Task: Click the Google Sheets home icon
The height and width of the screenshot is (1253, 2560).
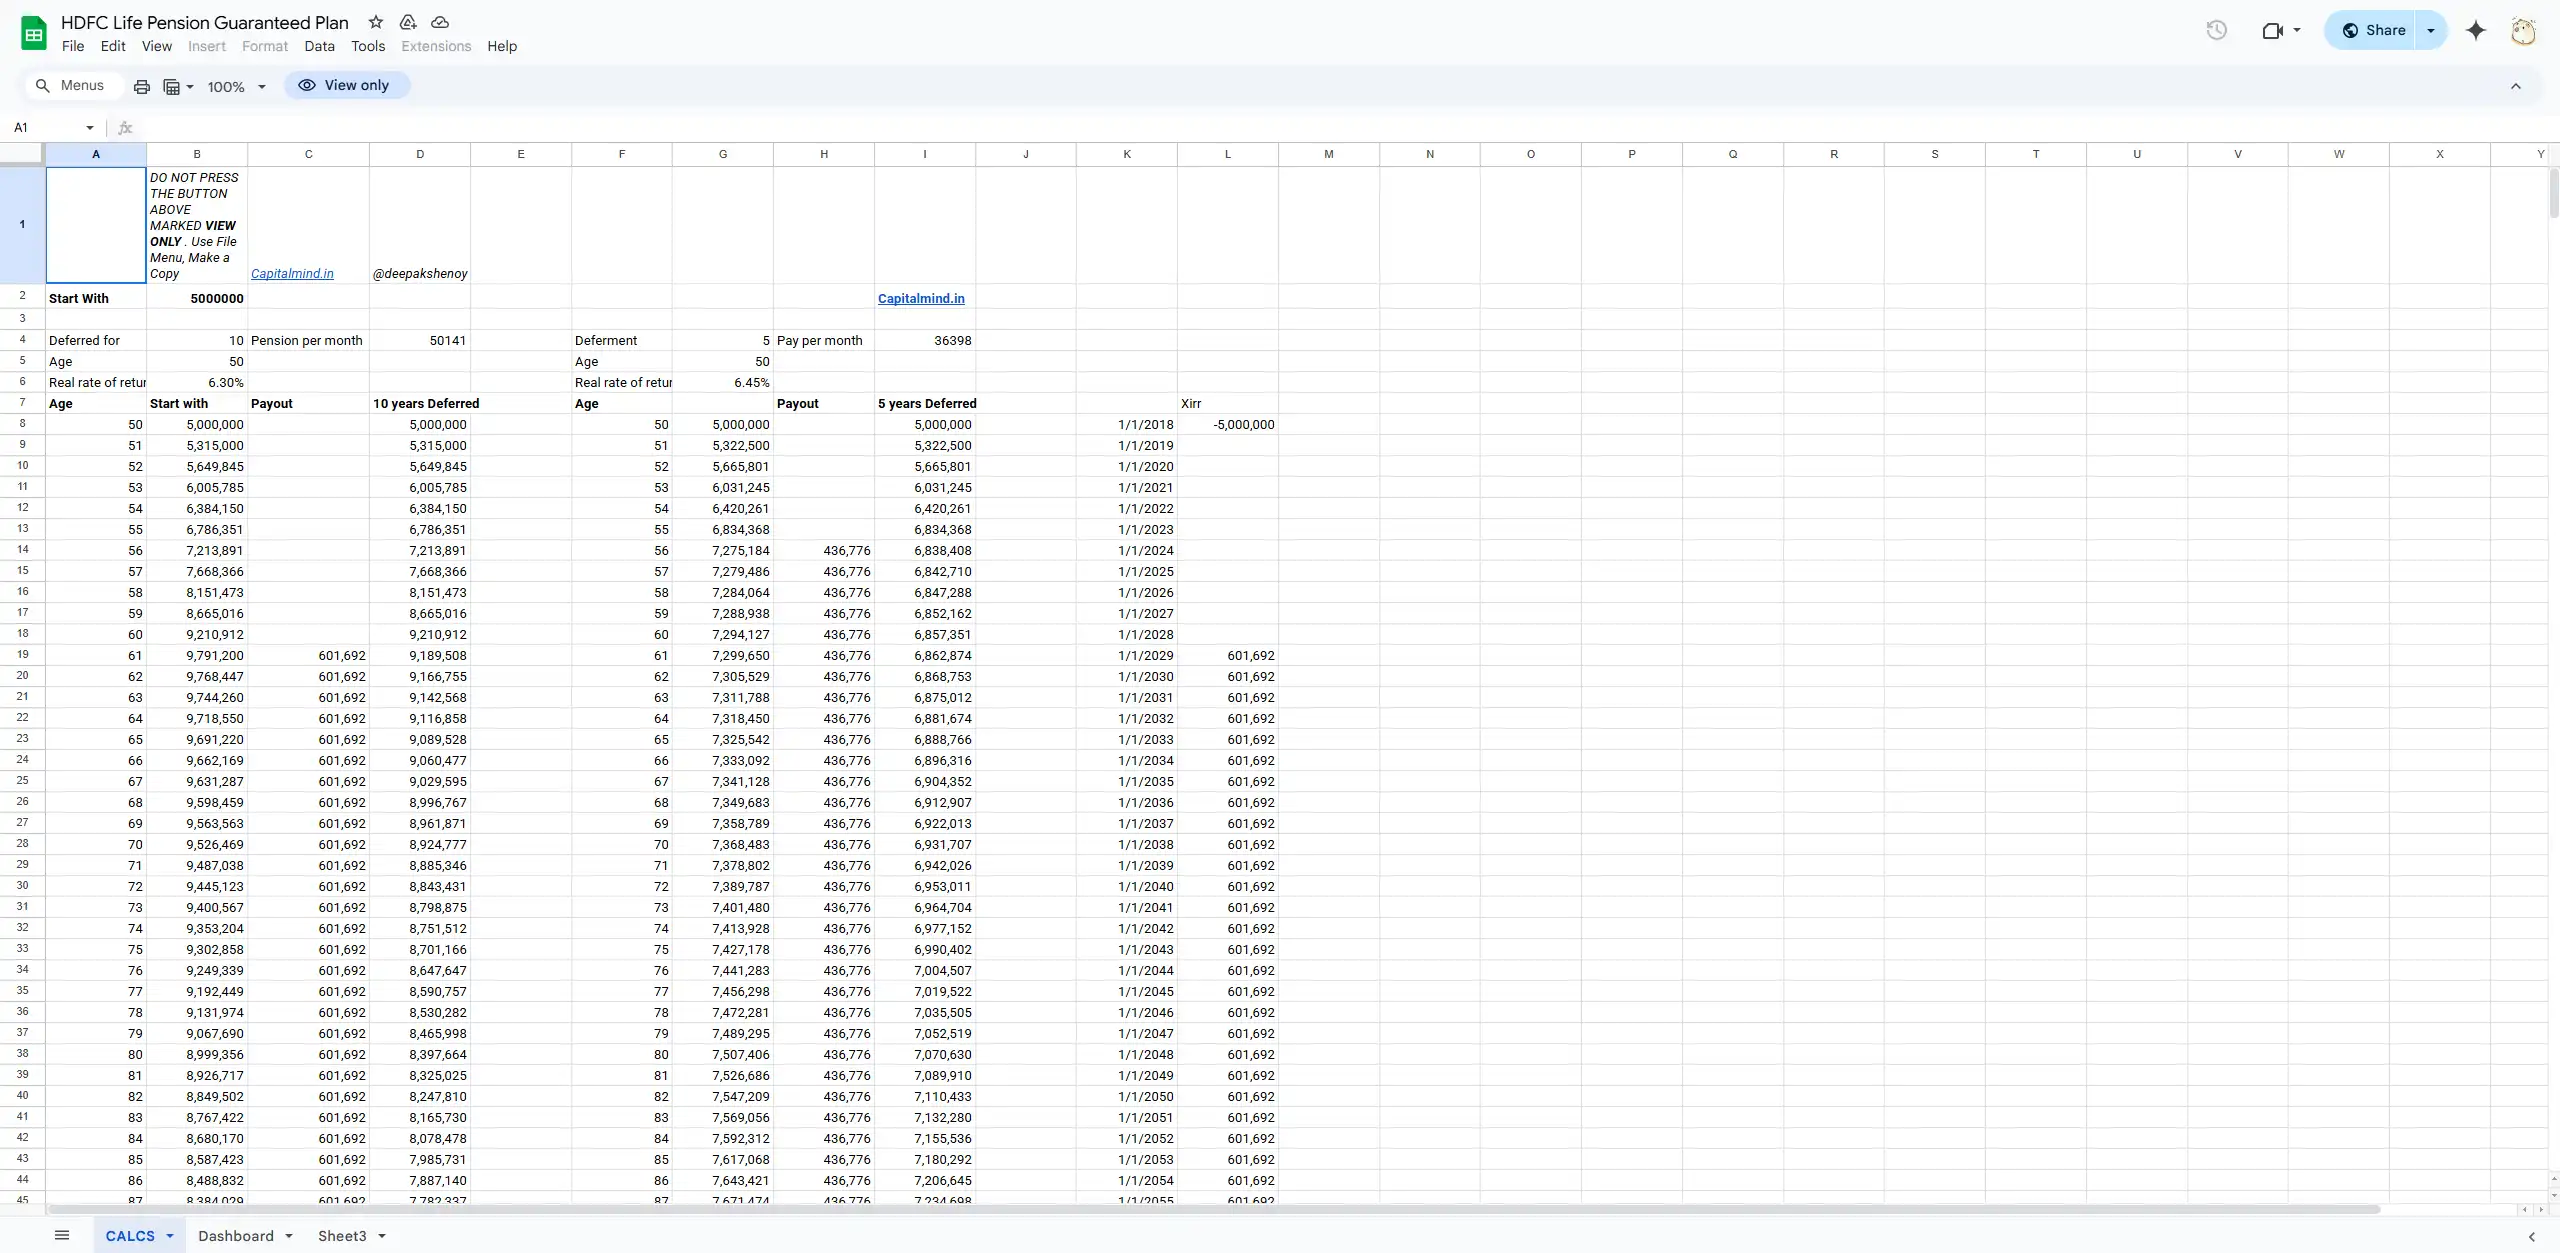Action: (x=34, y=33)
